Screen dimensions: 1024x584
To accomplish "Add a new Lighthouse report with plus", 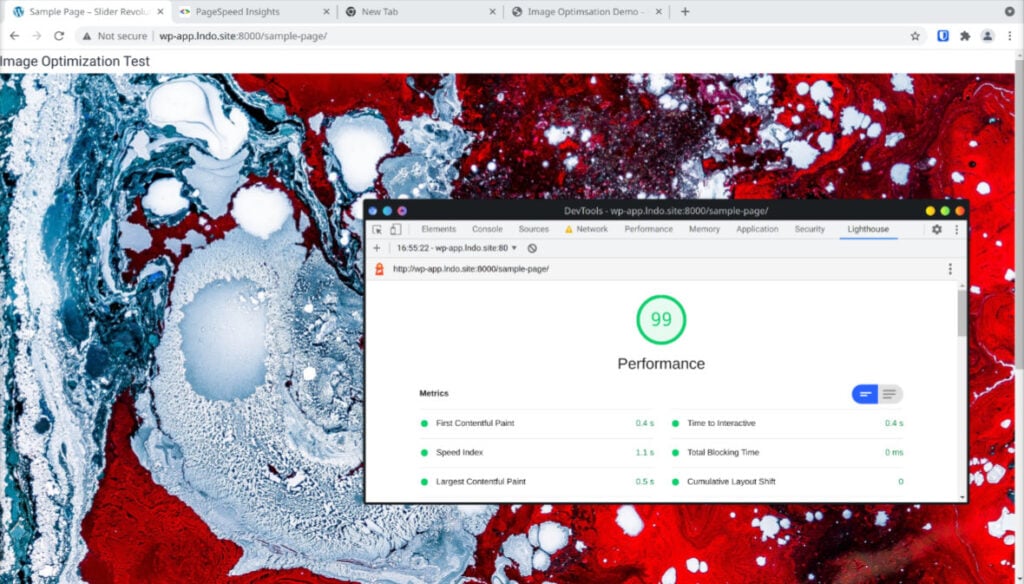I will 376,248.
